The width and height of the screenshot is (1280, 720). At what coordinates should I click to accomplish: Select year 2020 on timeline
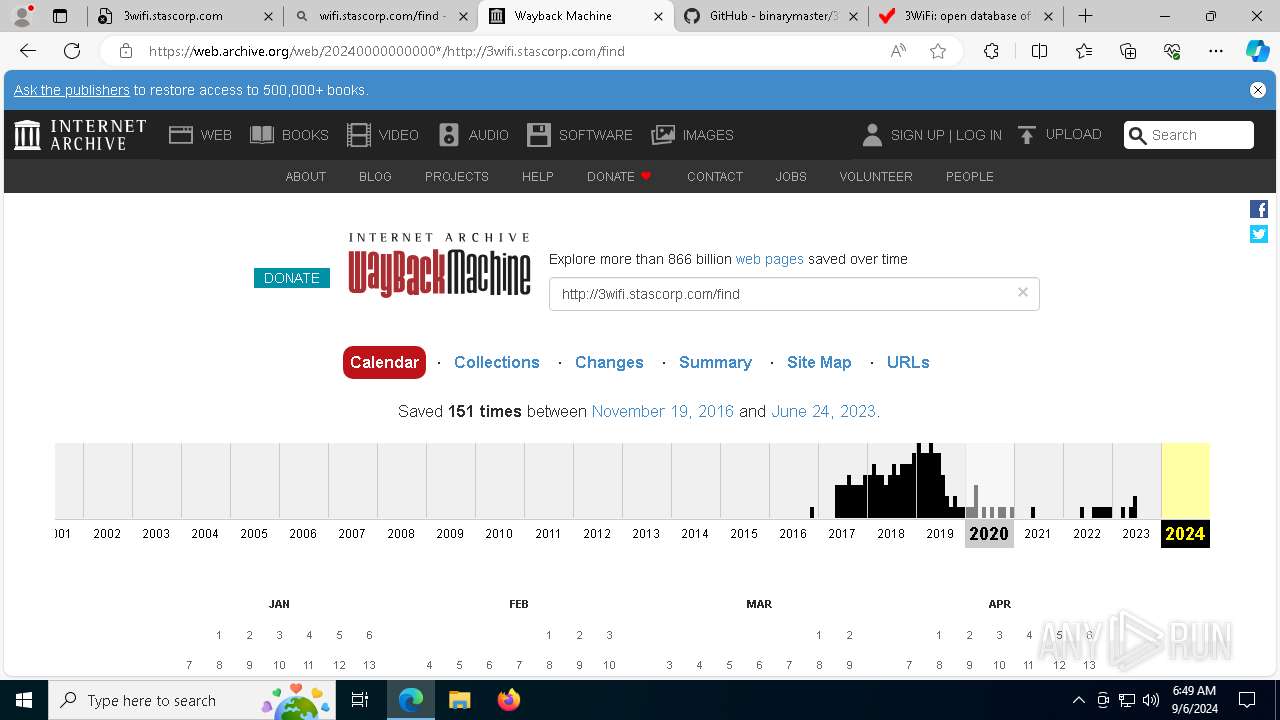pos(989,534)
